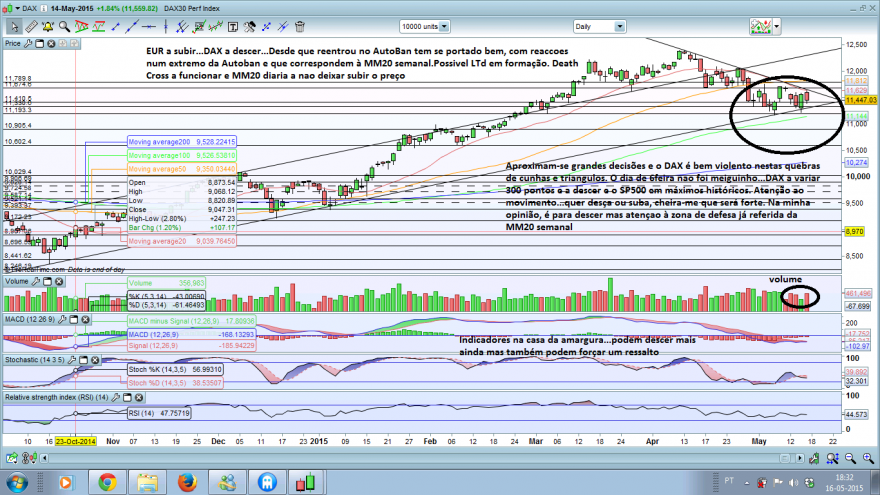Zoom in on the chart
Screen dimensions: 880x495
click(x=868, y=459)
